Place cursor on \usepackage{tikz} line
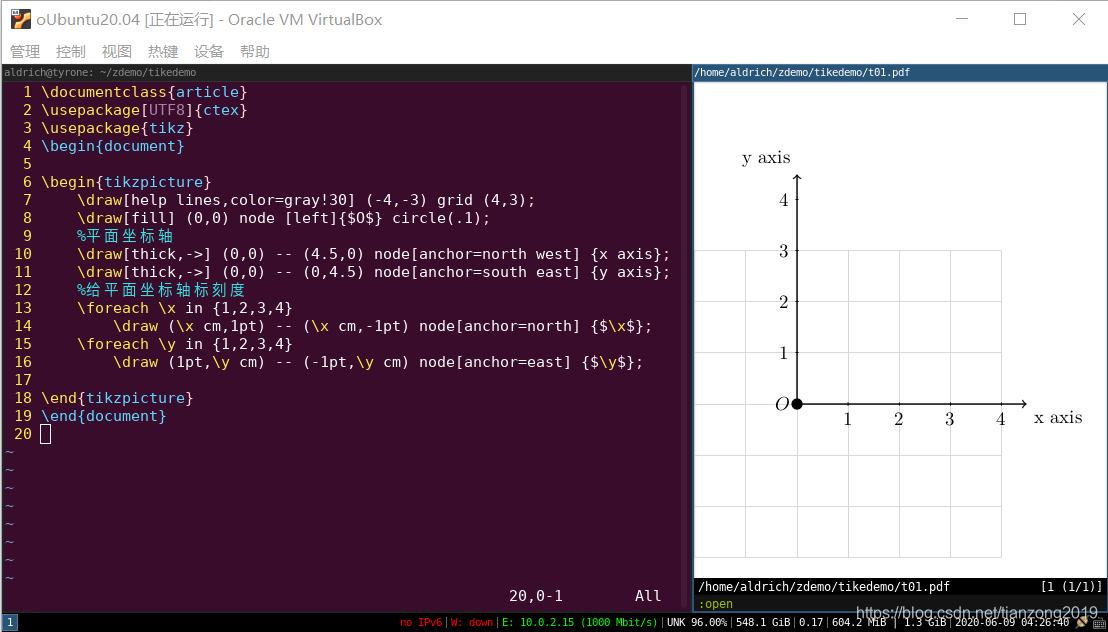Screen dimensions: 1108x632 [117, 128]
